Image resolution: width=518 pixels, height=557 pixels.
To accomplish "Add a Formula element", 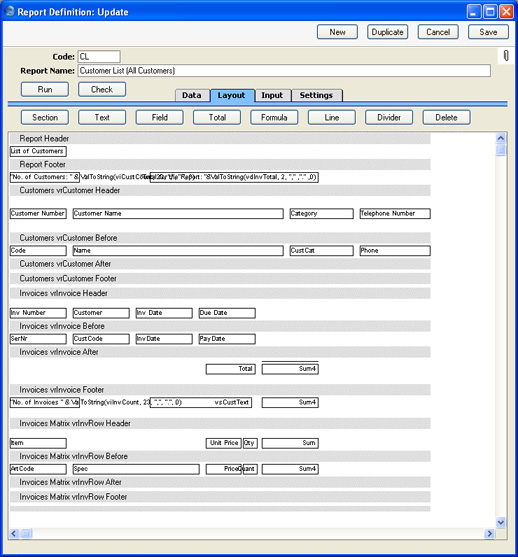I will [274, 118].
